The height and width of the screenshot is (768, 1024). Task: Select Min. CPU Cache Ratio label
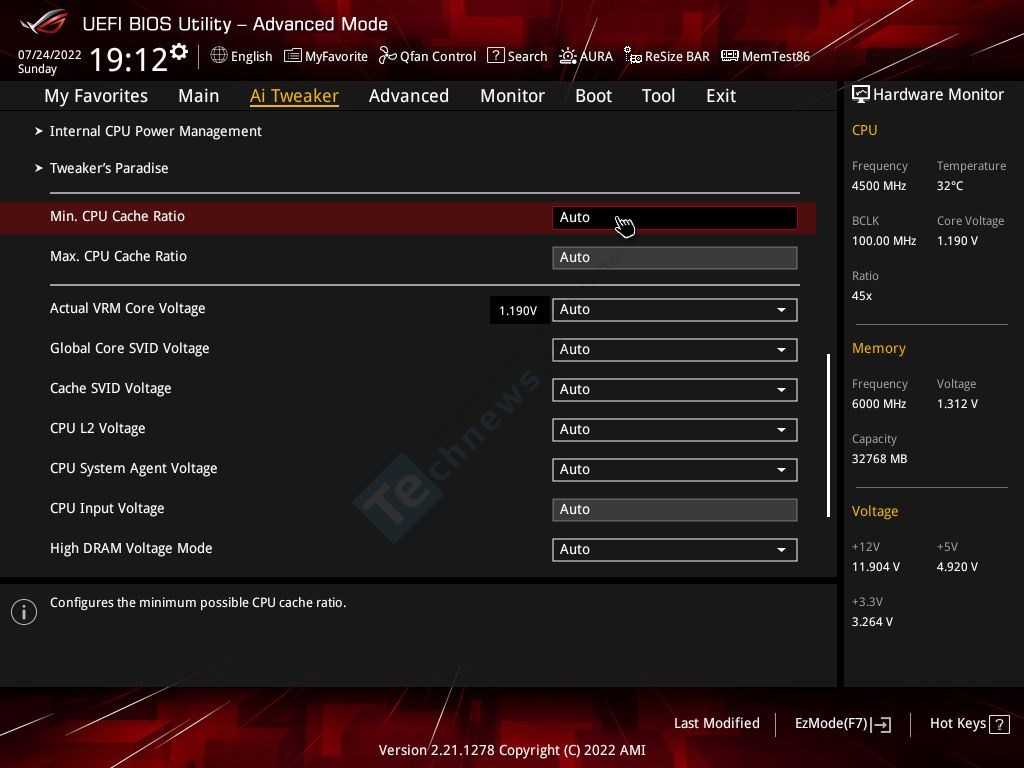pos(118,216)
